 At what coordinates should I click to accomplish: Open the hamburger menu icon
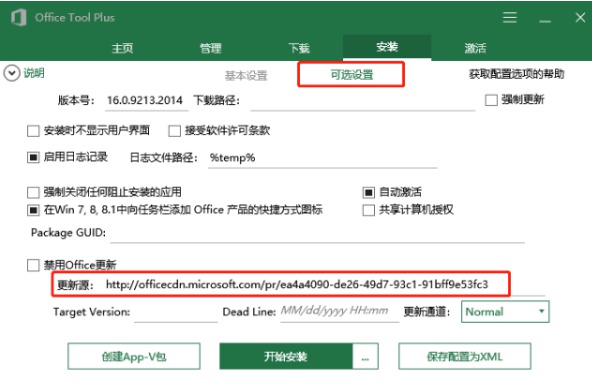[510, 17]
